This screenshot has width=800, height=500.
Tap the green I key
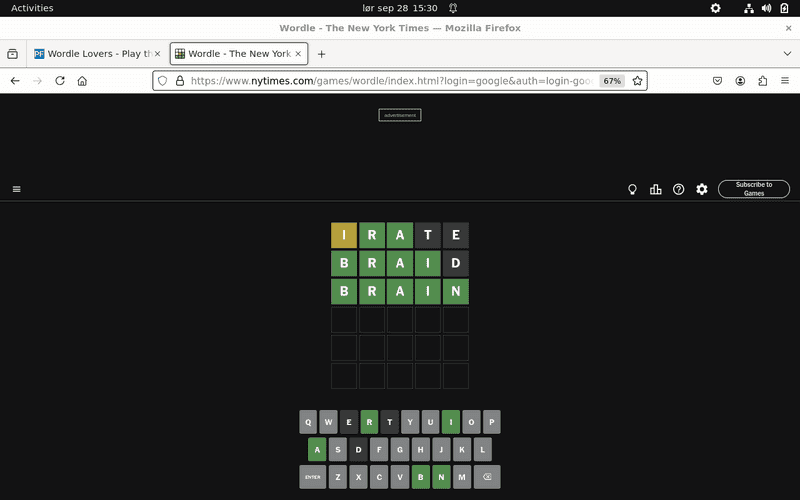tap(451, 422)
